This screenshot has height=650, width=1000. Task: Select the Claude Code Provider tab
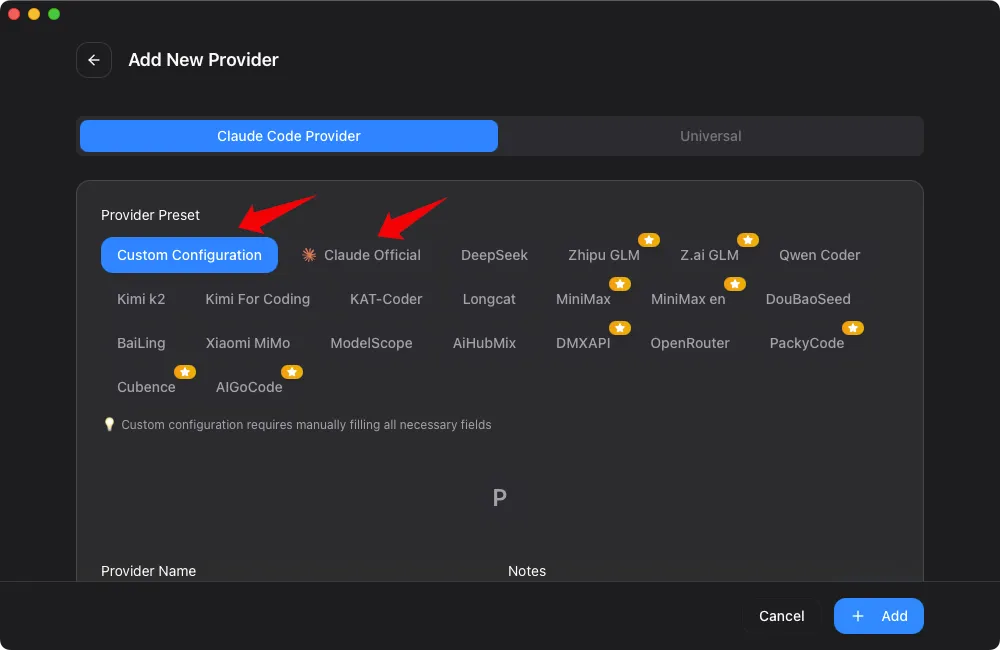coord(288,136)
